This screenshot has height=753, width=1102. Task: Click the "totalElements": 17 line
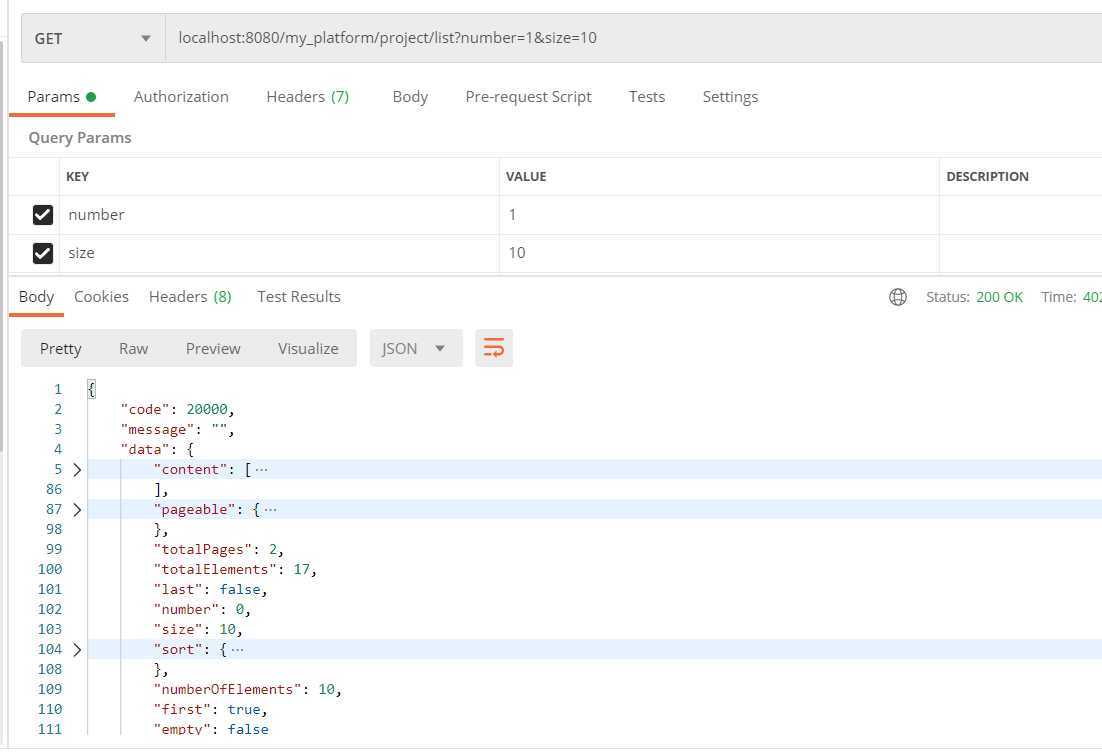pos(235,569)
